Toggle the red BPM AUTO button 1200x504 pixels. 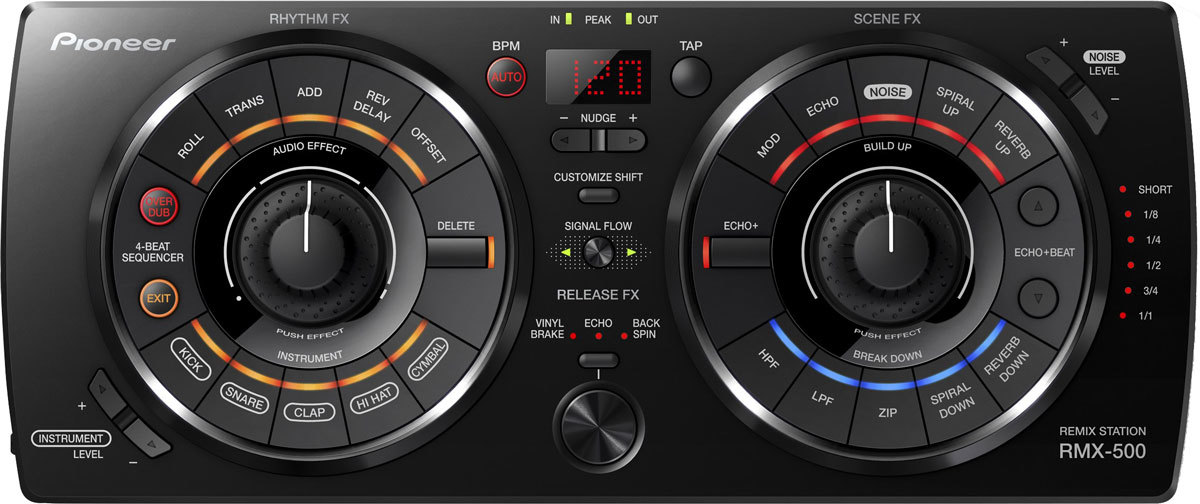click(507, 76)
